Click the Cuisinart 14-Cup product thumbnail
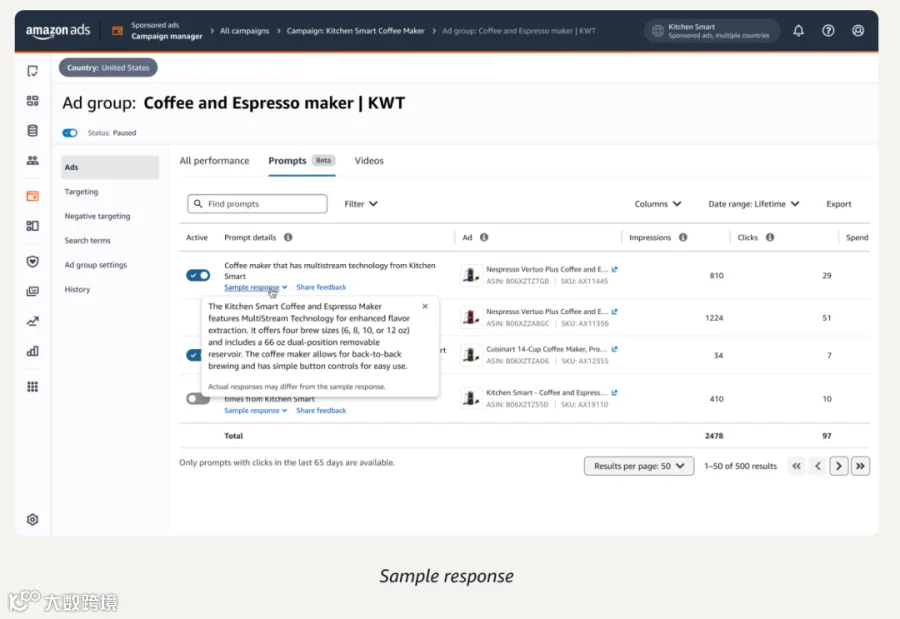This screenshot has height=619, width=900. tap(471, 355)
